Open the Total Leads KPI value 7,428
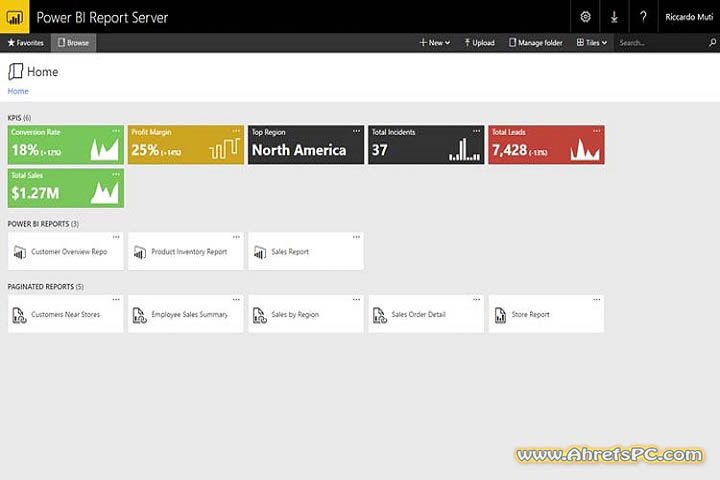 (x=509, y=150)
